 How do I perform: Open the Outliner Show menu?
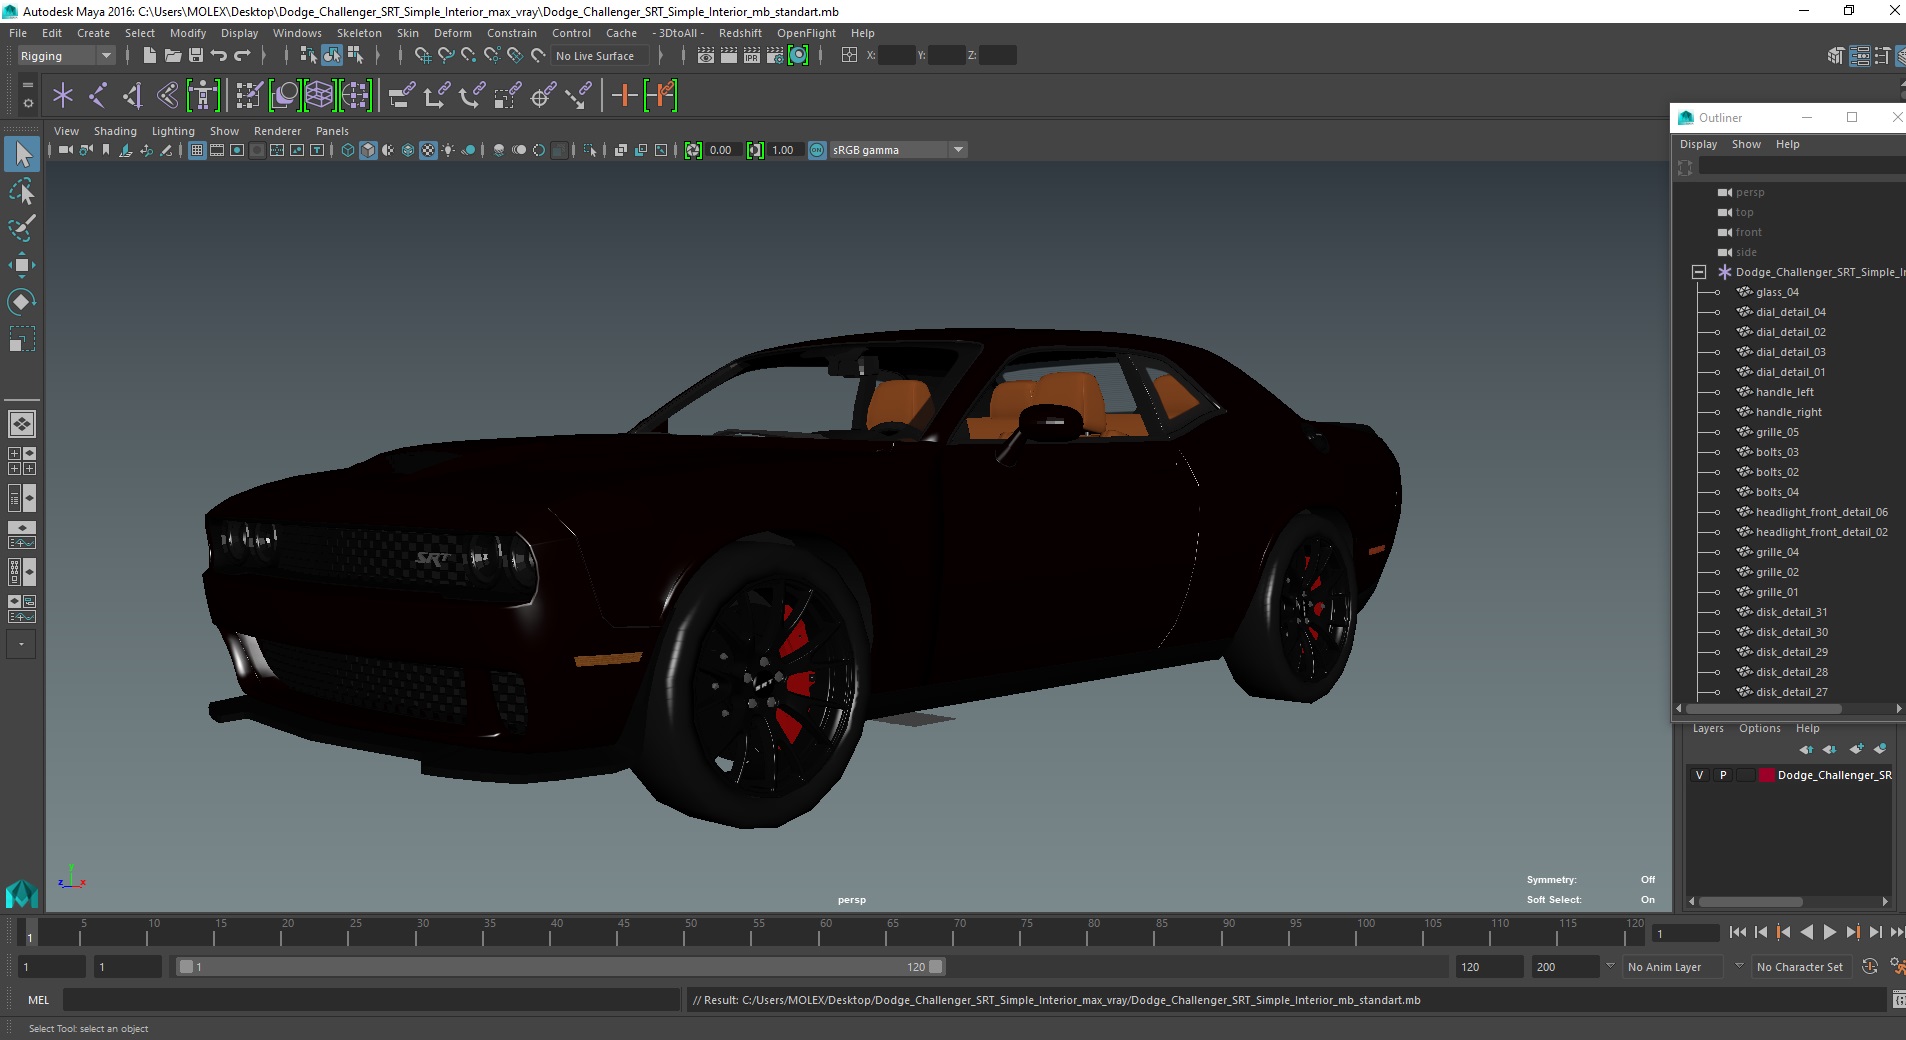(1746, 144)
